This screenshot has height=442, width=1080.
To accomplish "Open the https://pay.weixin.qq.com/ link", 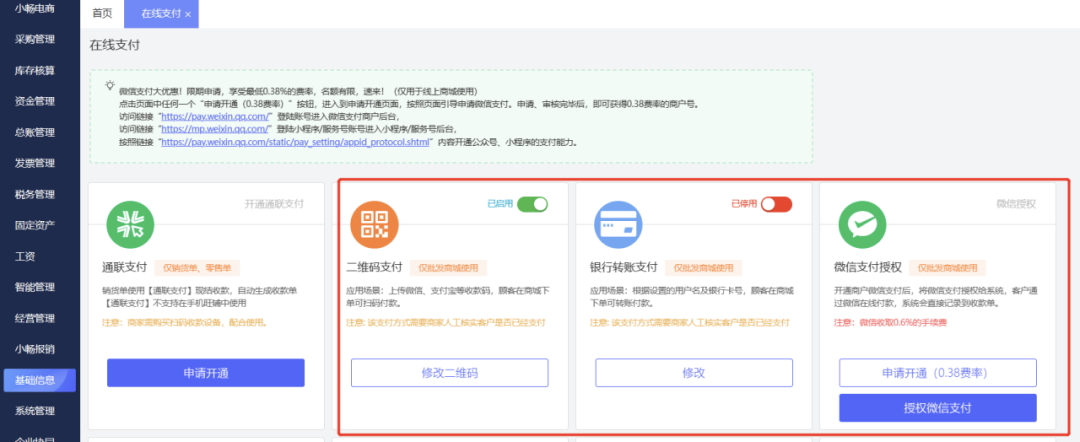I will (x=217, y=116).
